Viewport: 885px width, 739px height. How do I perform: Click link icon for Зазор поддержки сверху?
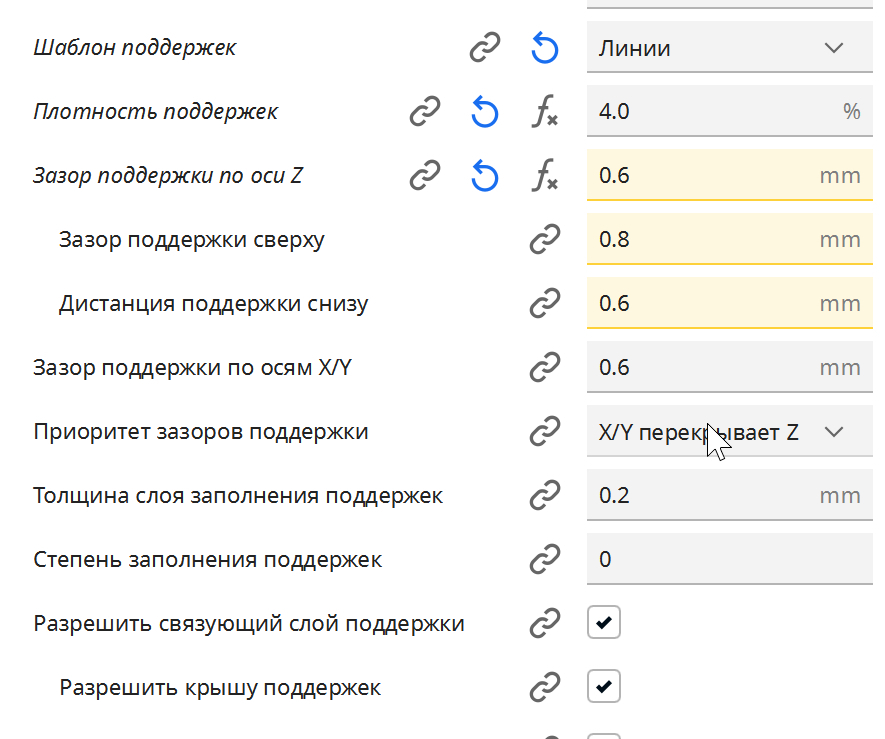(544, 240)
